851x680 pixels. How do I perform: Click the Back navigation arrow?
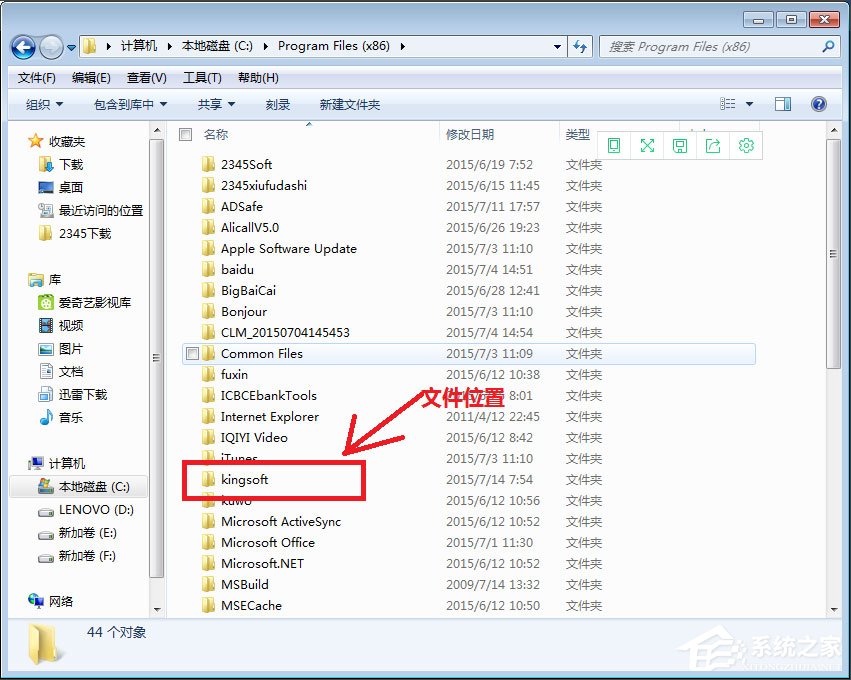coord(22,47)
